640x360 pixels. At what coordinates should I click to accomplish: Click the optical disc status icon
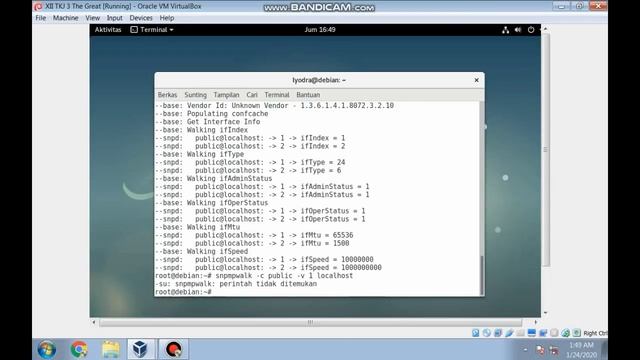click(487, 333)
